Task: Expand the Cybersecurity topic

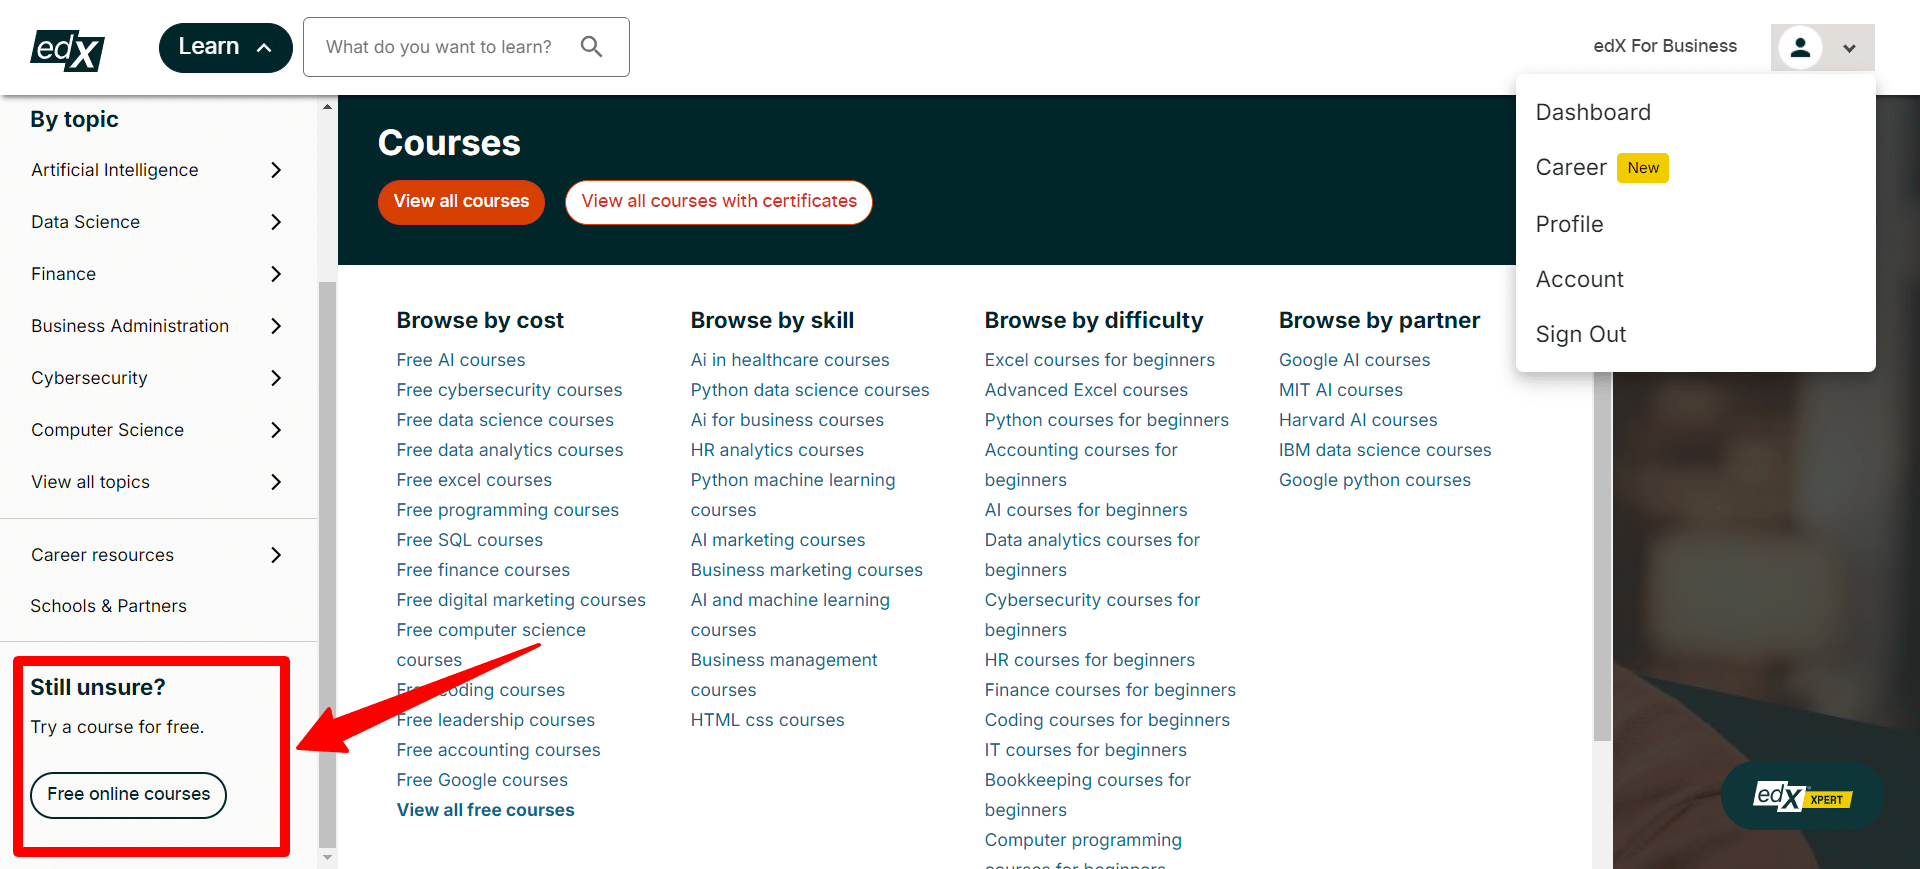Action: (x=157, y=378)
